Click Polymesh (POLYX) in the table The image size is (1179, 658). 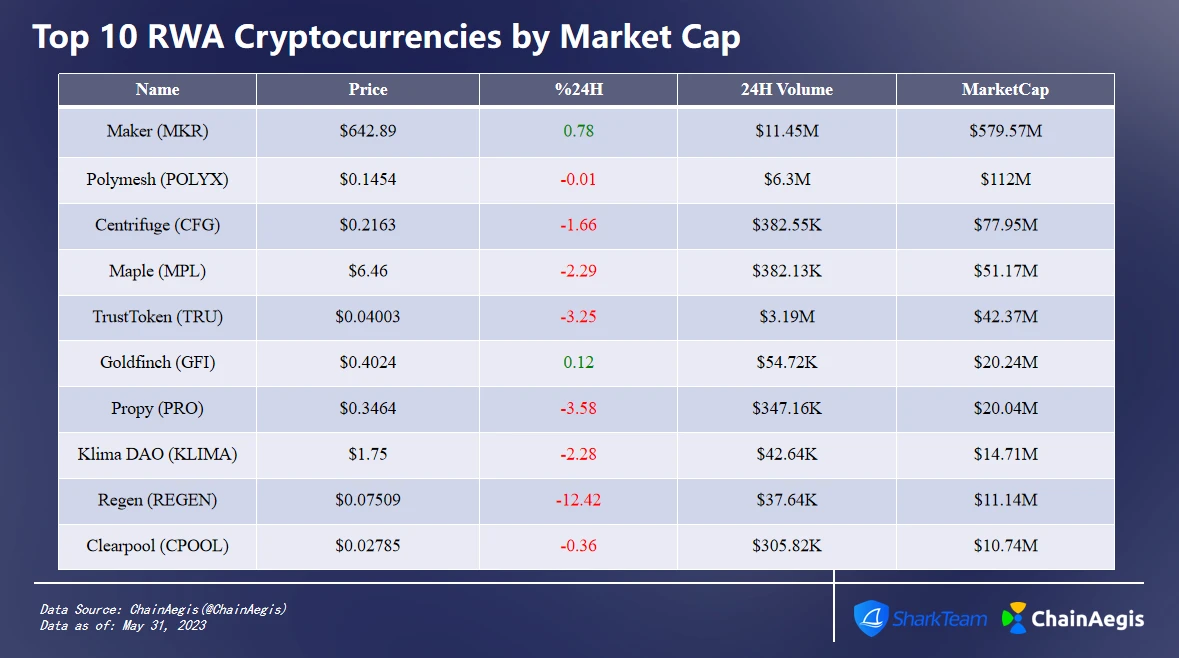[x=157, y=179]
